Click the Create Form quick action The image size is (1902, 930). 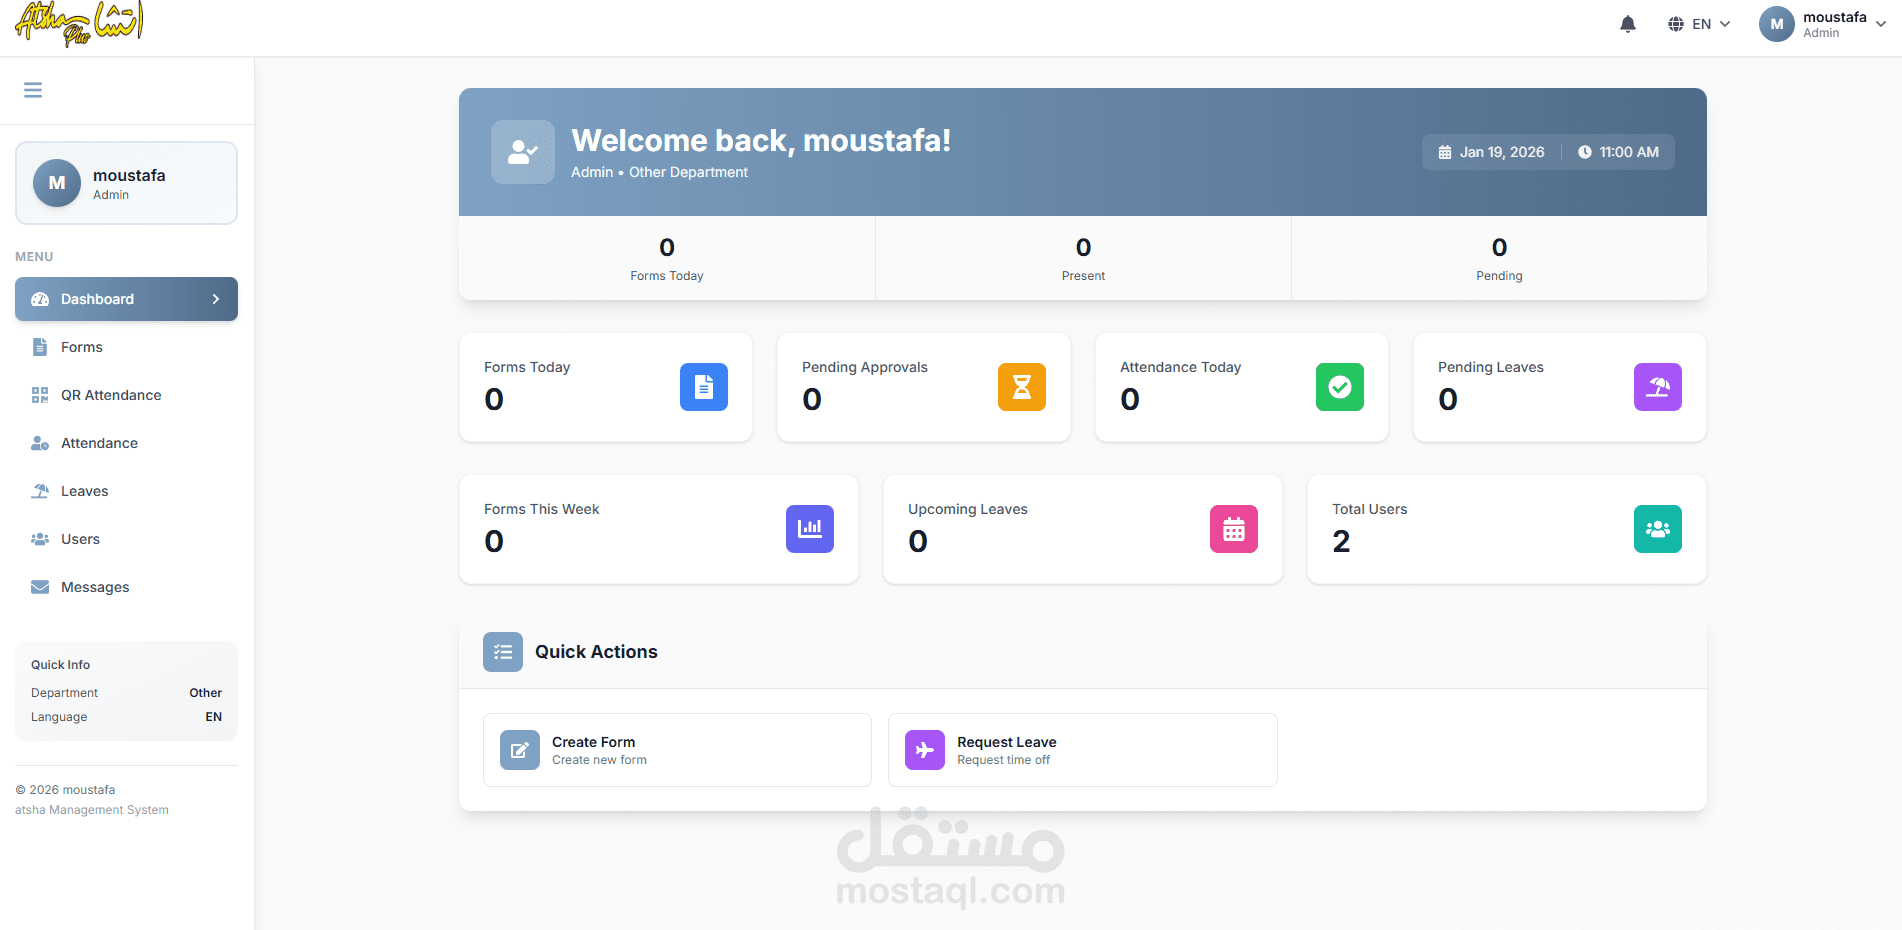677,750
